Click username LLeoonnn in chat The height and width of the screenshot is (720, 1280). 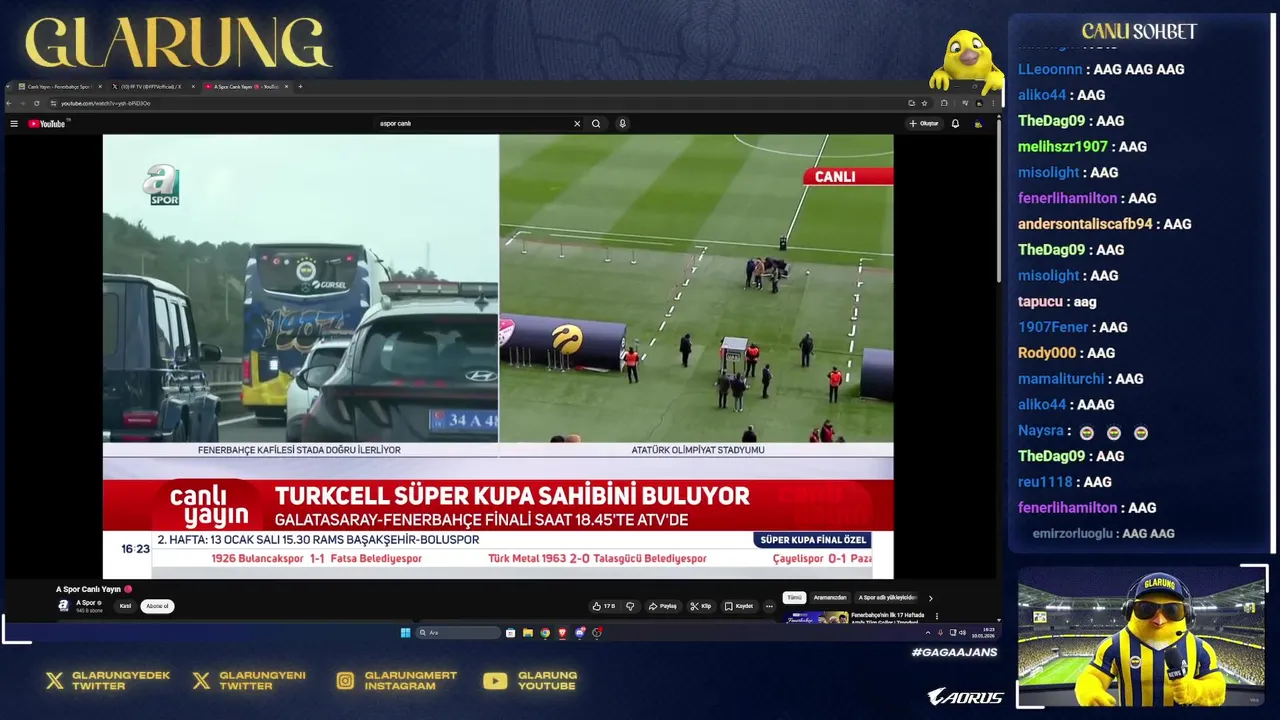1050,69
